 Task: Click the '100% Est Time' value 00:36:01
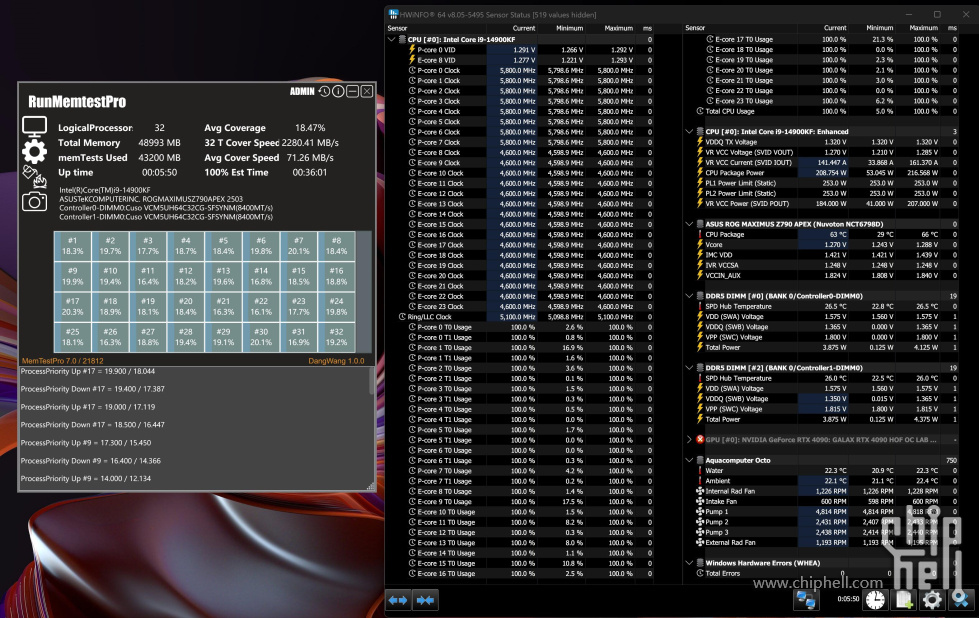coord(310,172)
